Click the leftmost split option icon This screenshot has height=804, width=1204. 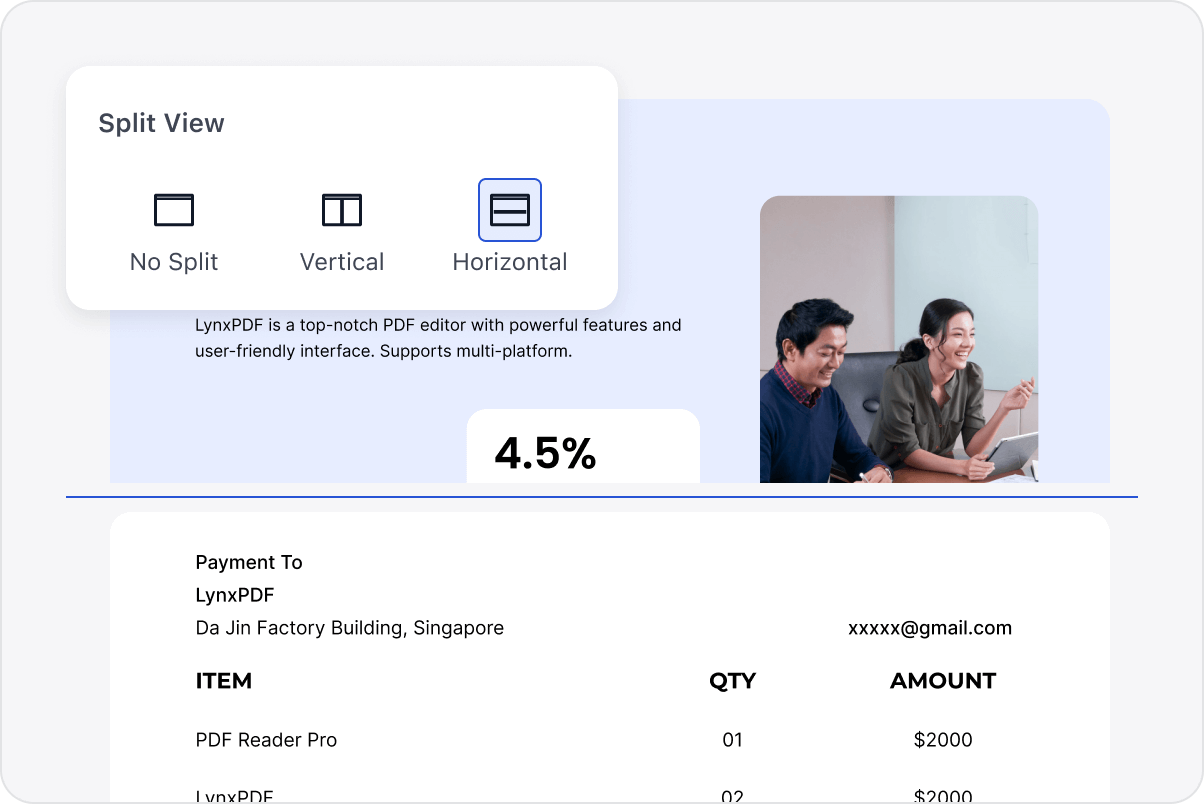pyautogui.click(x=173, y=210)
